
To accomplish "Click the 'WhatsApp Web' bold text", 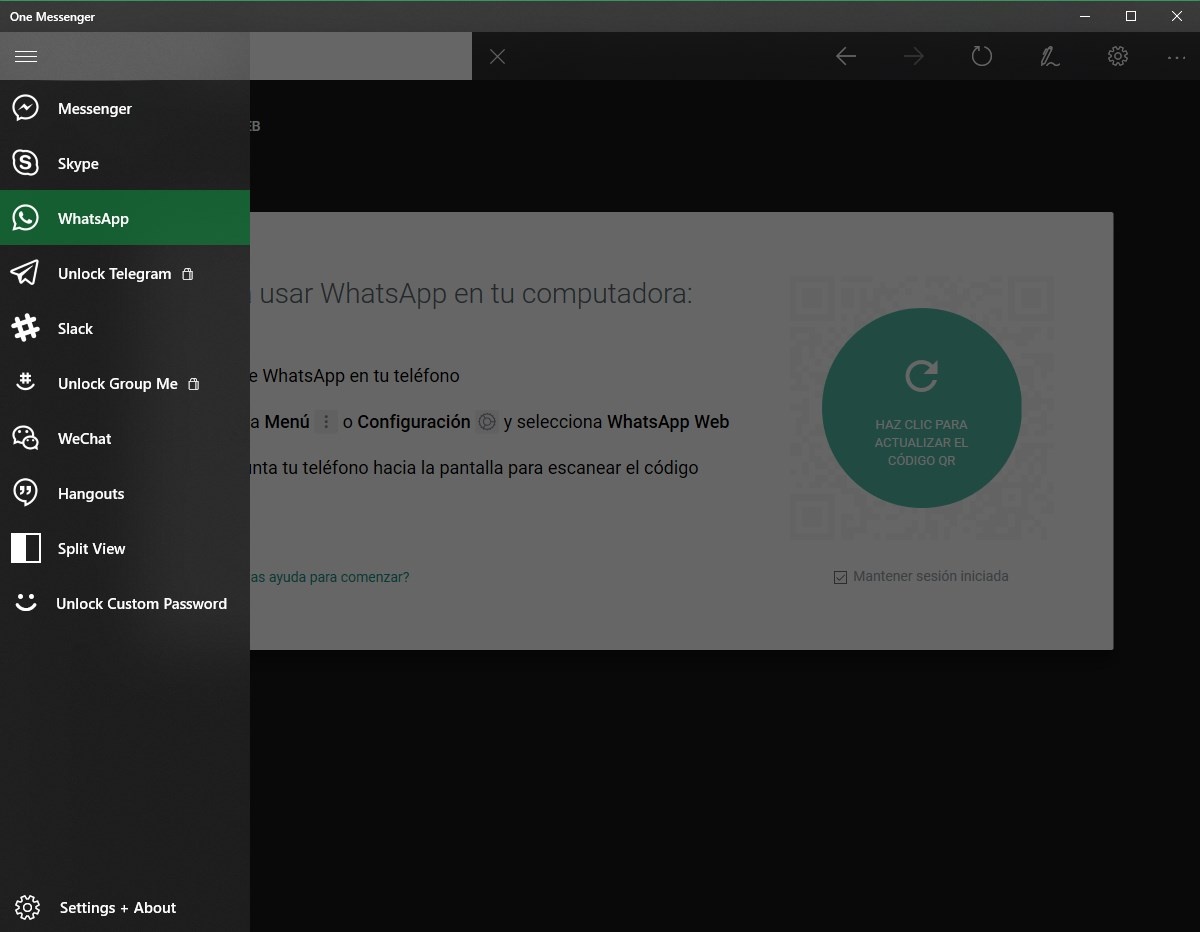I will click(668, 422).
